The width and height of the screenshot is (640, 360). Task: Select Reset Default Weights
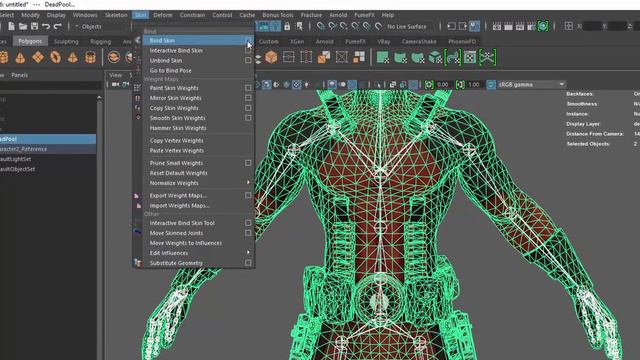(178, 173)
